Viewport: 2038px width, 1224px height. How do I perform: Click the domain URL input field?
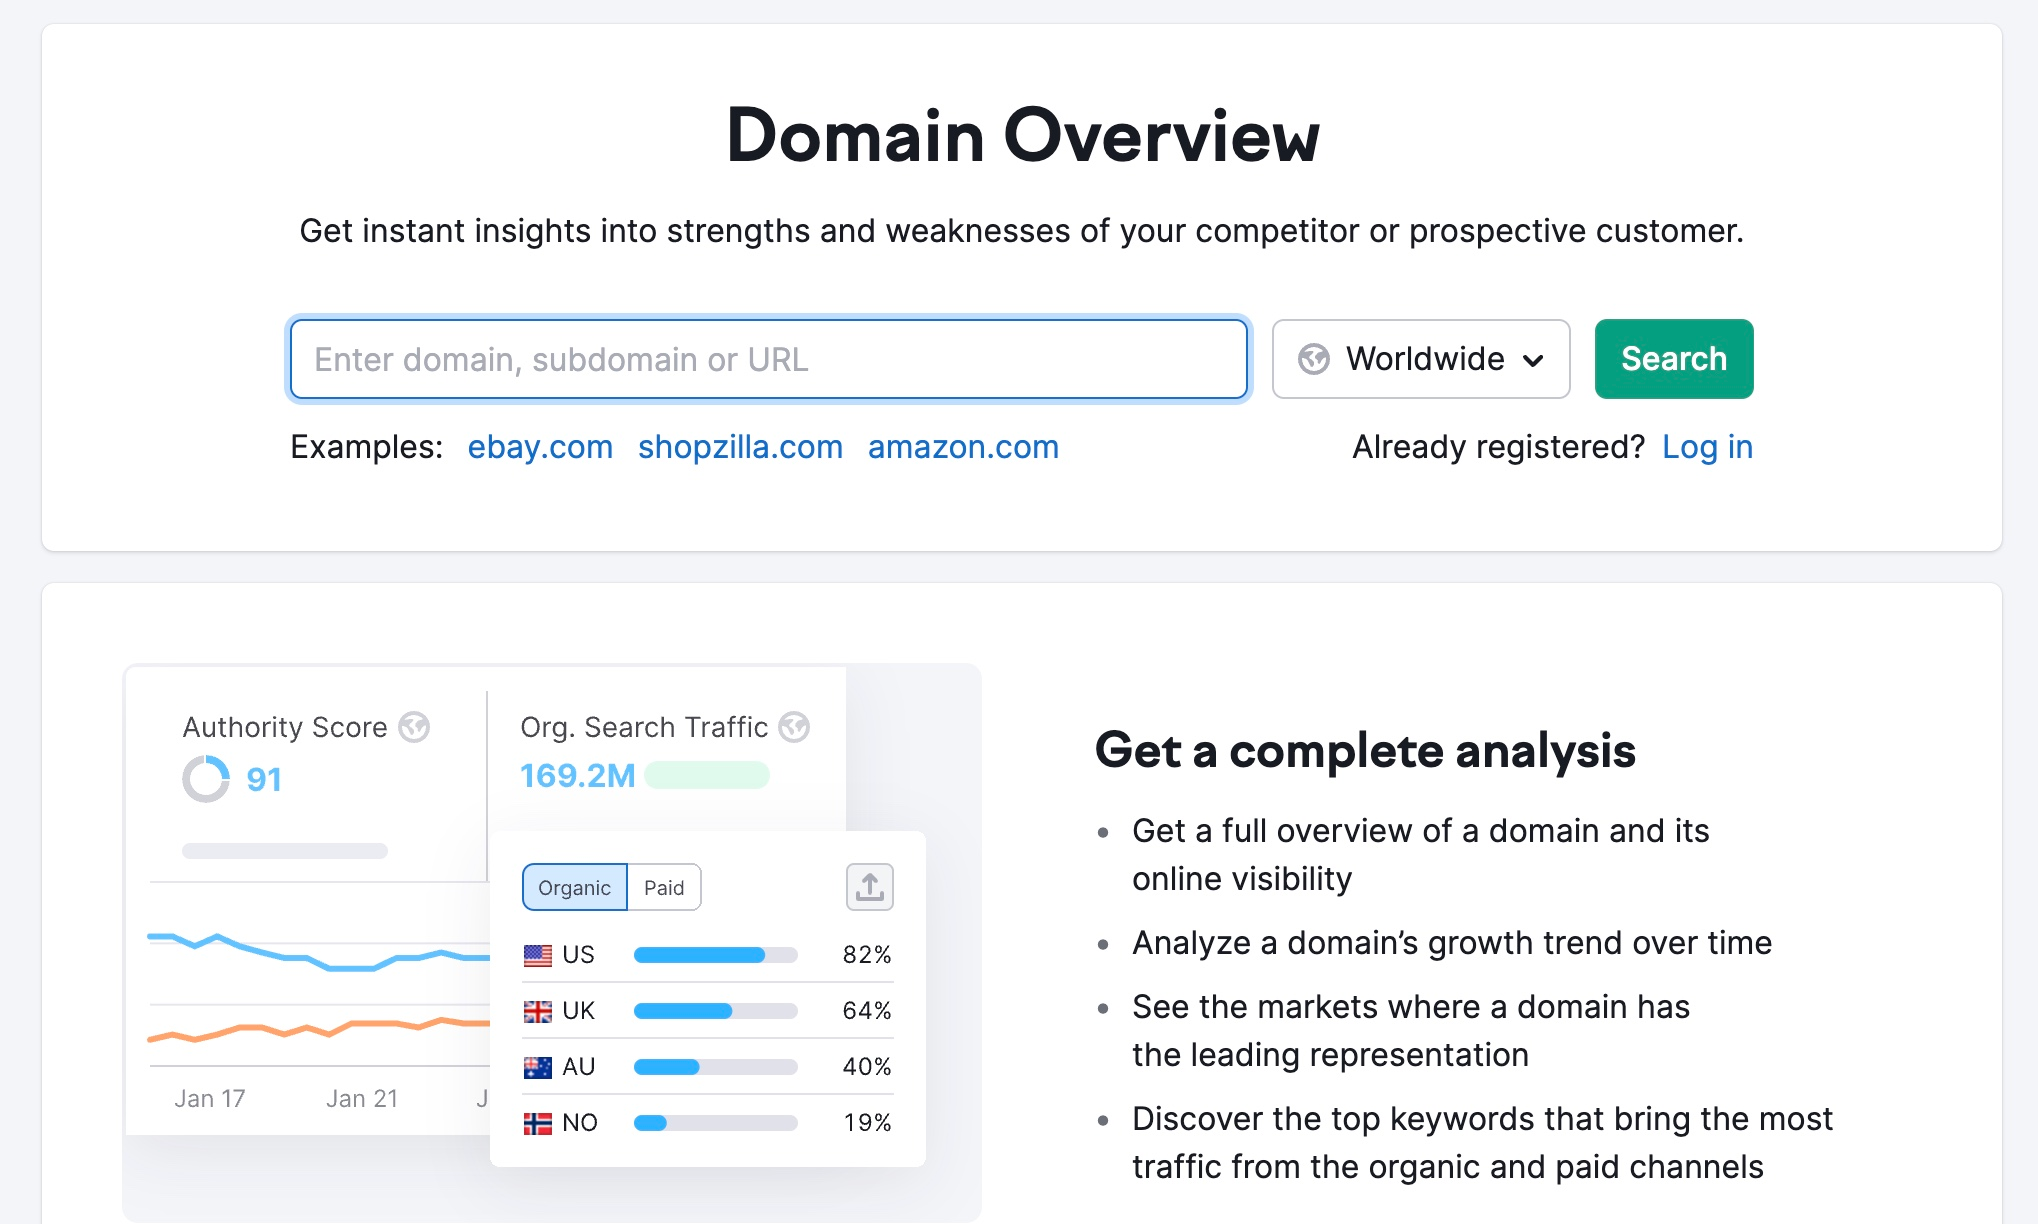tap(770, 359)
